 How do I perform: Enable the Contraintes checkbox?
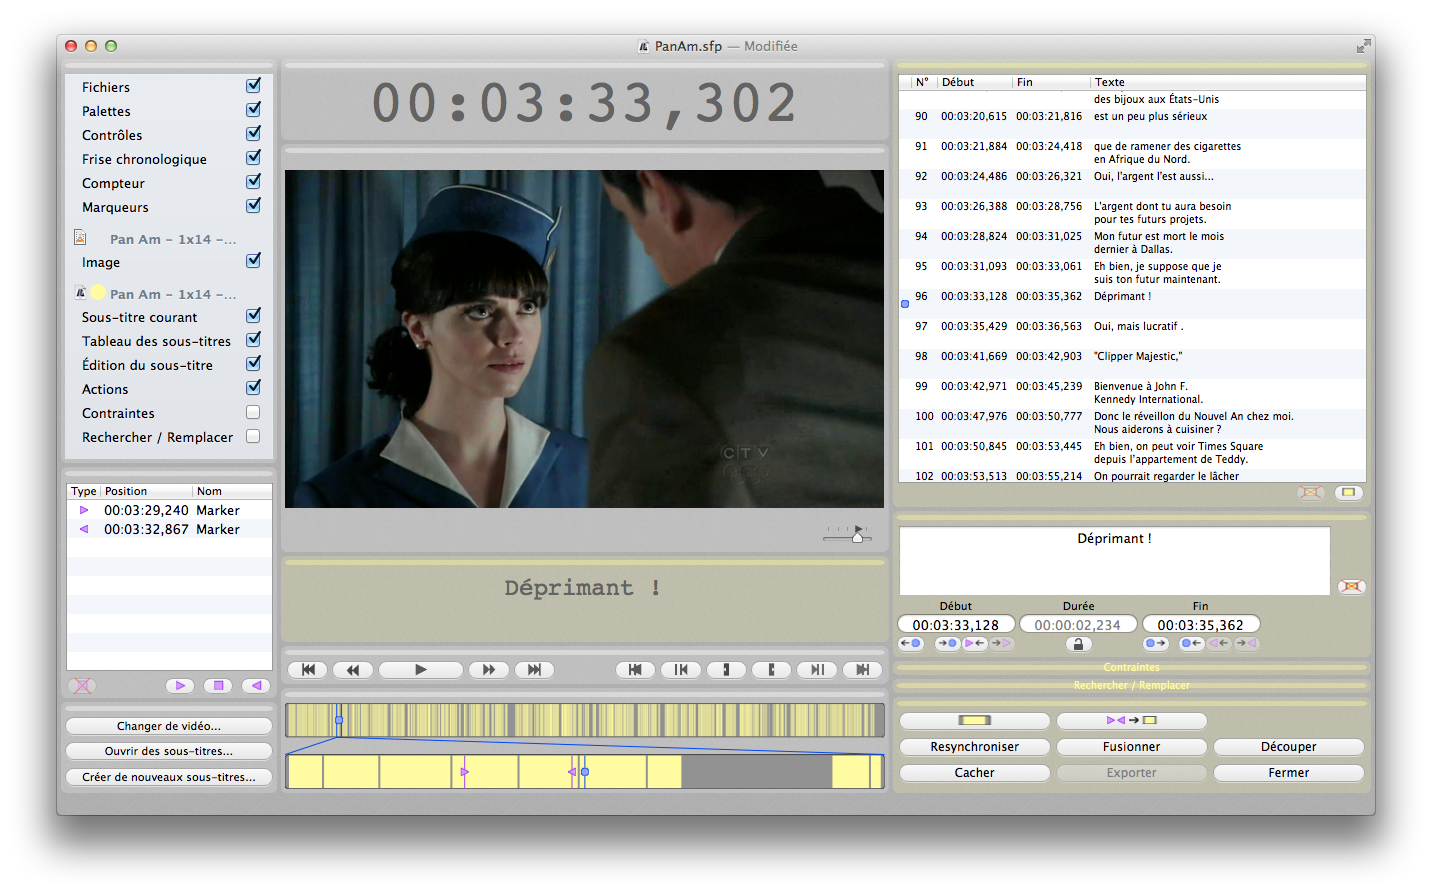click(253, 412)
